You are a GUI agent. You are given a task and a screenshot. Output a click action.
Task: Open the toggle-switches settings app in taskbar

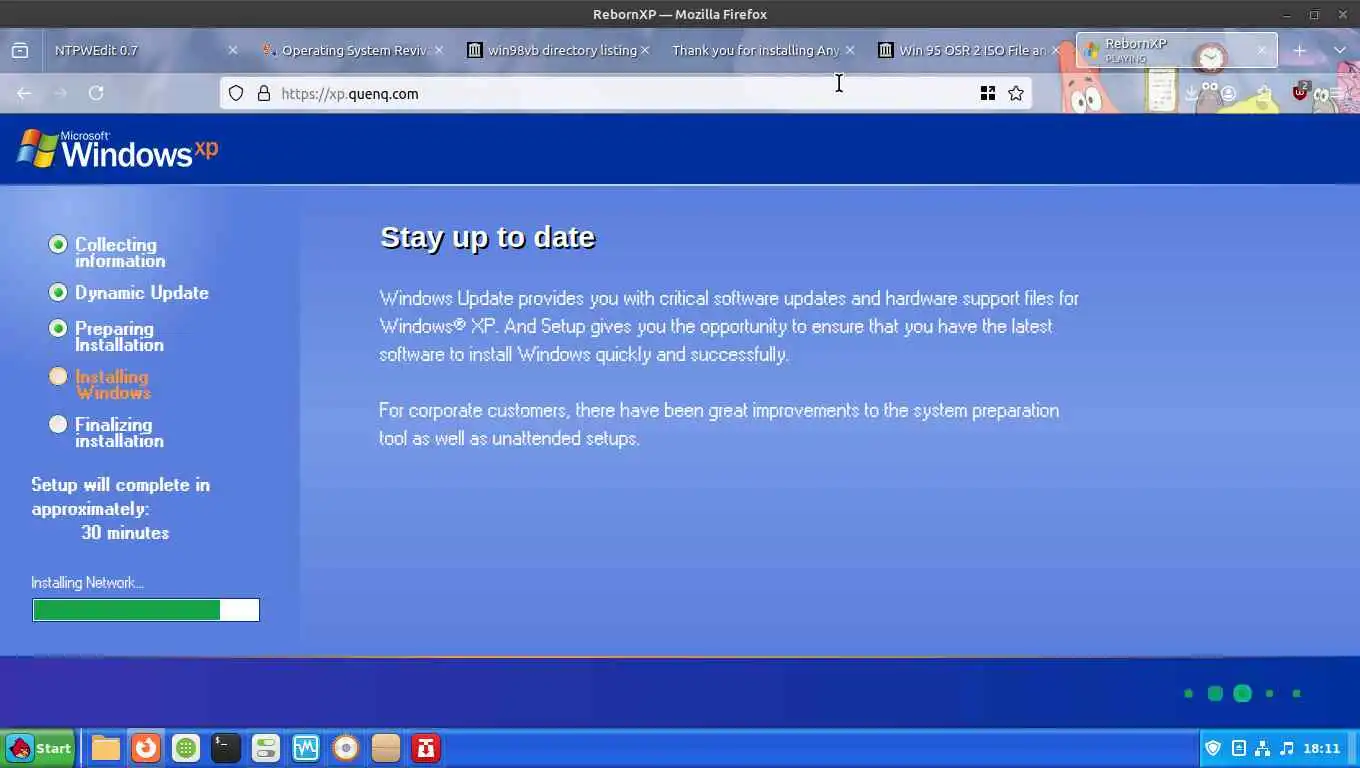(266, 748)
